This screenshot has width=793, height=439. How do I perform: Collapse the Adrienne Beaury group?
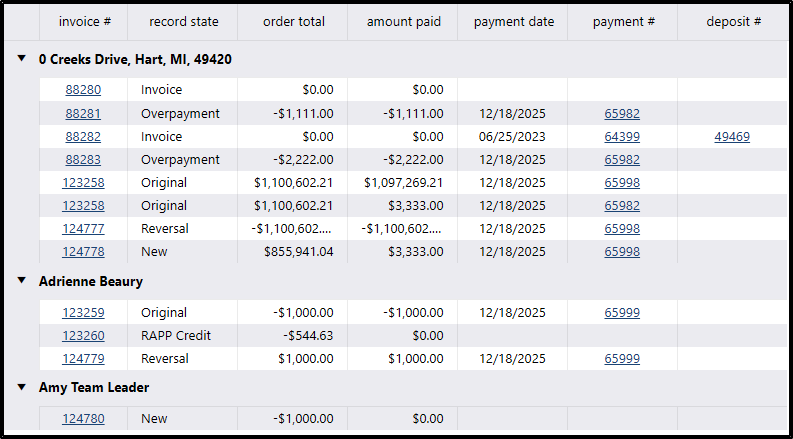coord(22,281)
